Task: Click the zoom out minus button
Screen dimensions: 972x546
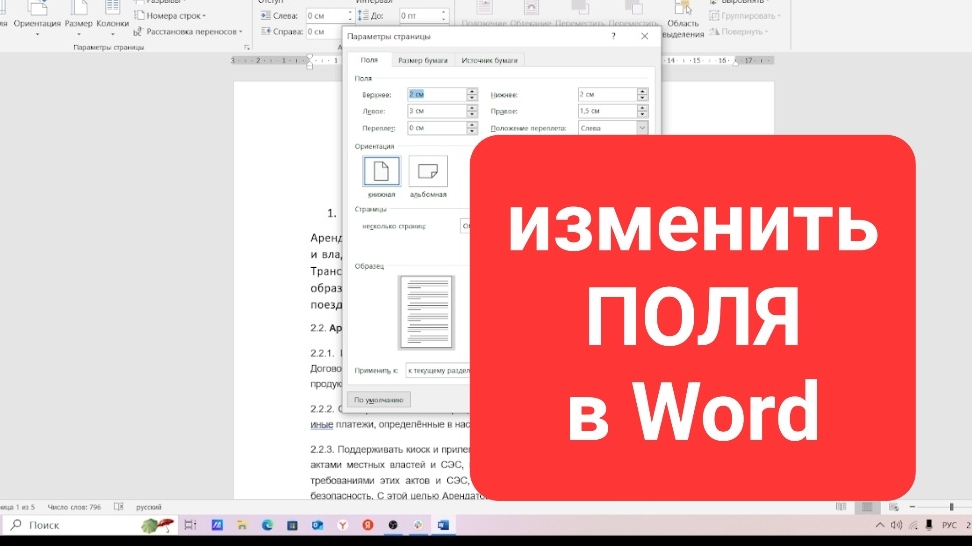Action: coord(912,507)
